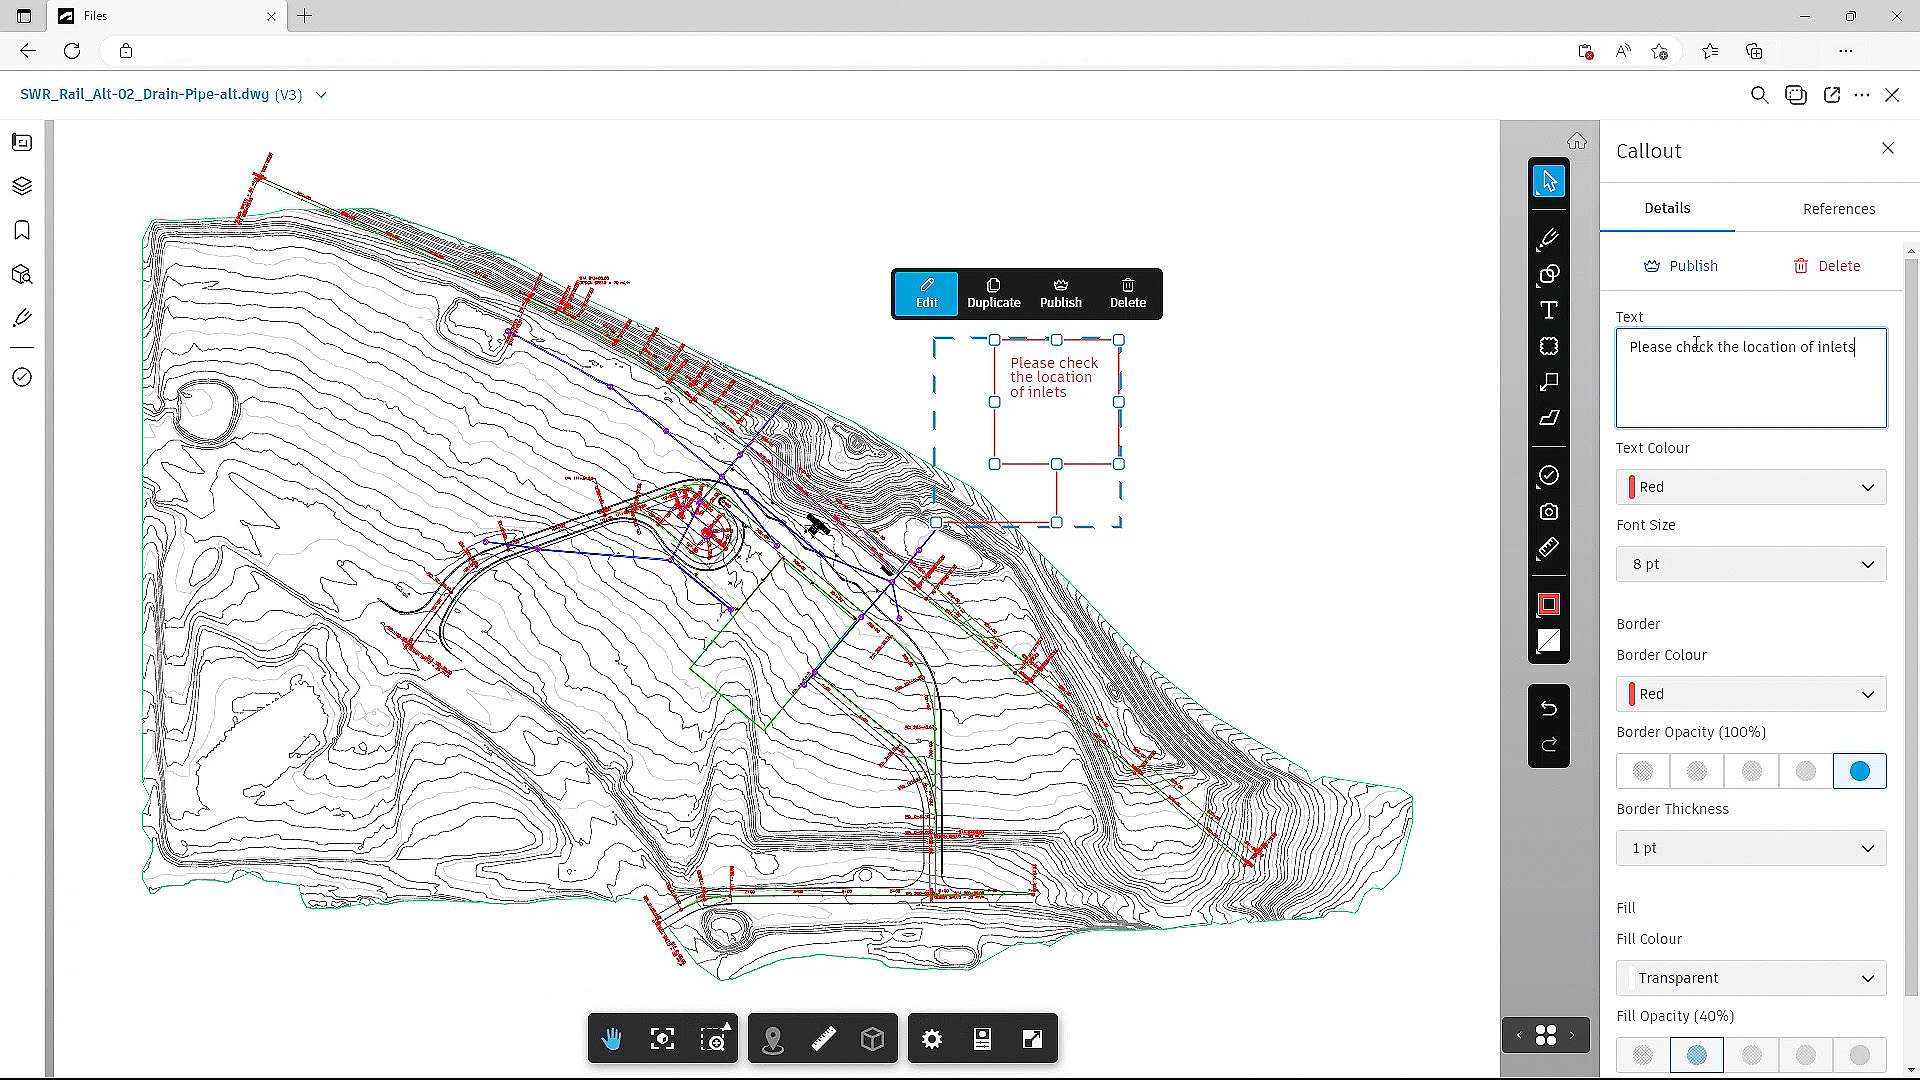Image resolution: width=1920 pixels, height=1080 pixels.
Task: Select fourth border opacity option
Action: (x=1805, y=771)
